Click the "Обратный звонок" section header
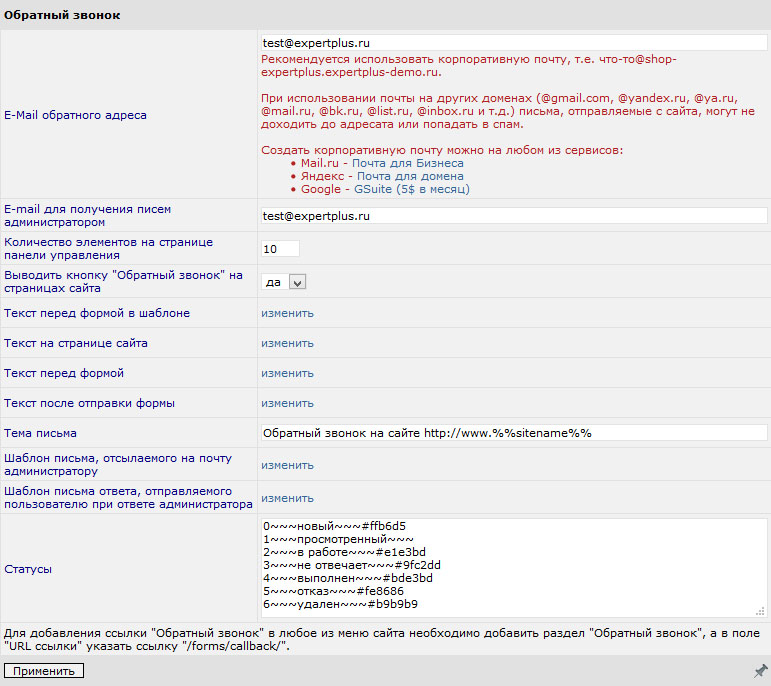Screen dimensions: 771x686 point(62,15)
